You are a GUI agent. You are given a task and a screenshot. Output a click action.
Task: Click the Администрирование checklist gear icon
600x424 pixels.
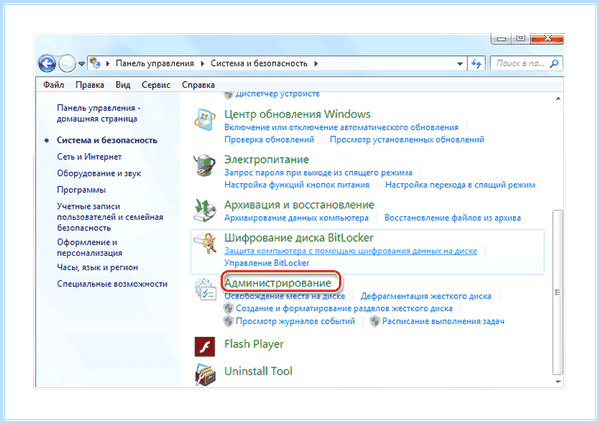pyautogui.click(x=205, y=289)
